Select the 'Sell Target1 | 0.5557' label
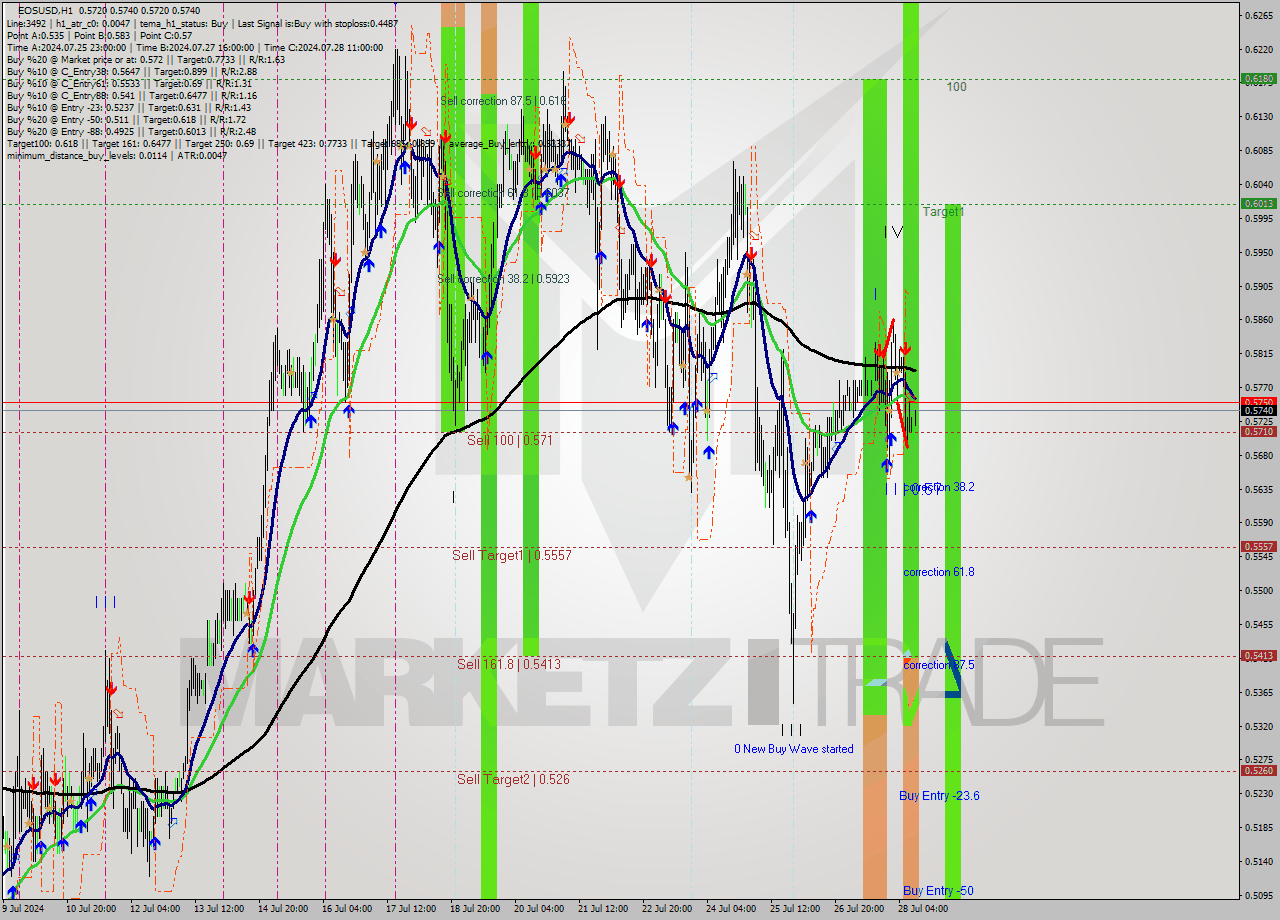 click(511, 555)
